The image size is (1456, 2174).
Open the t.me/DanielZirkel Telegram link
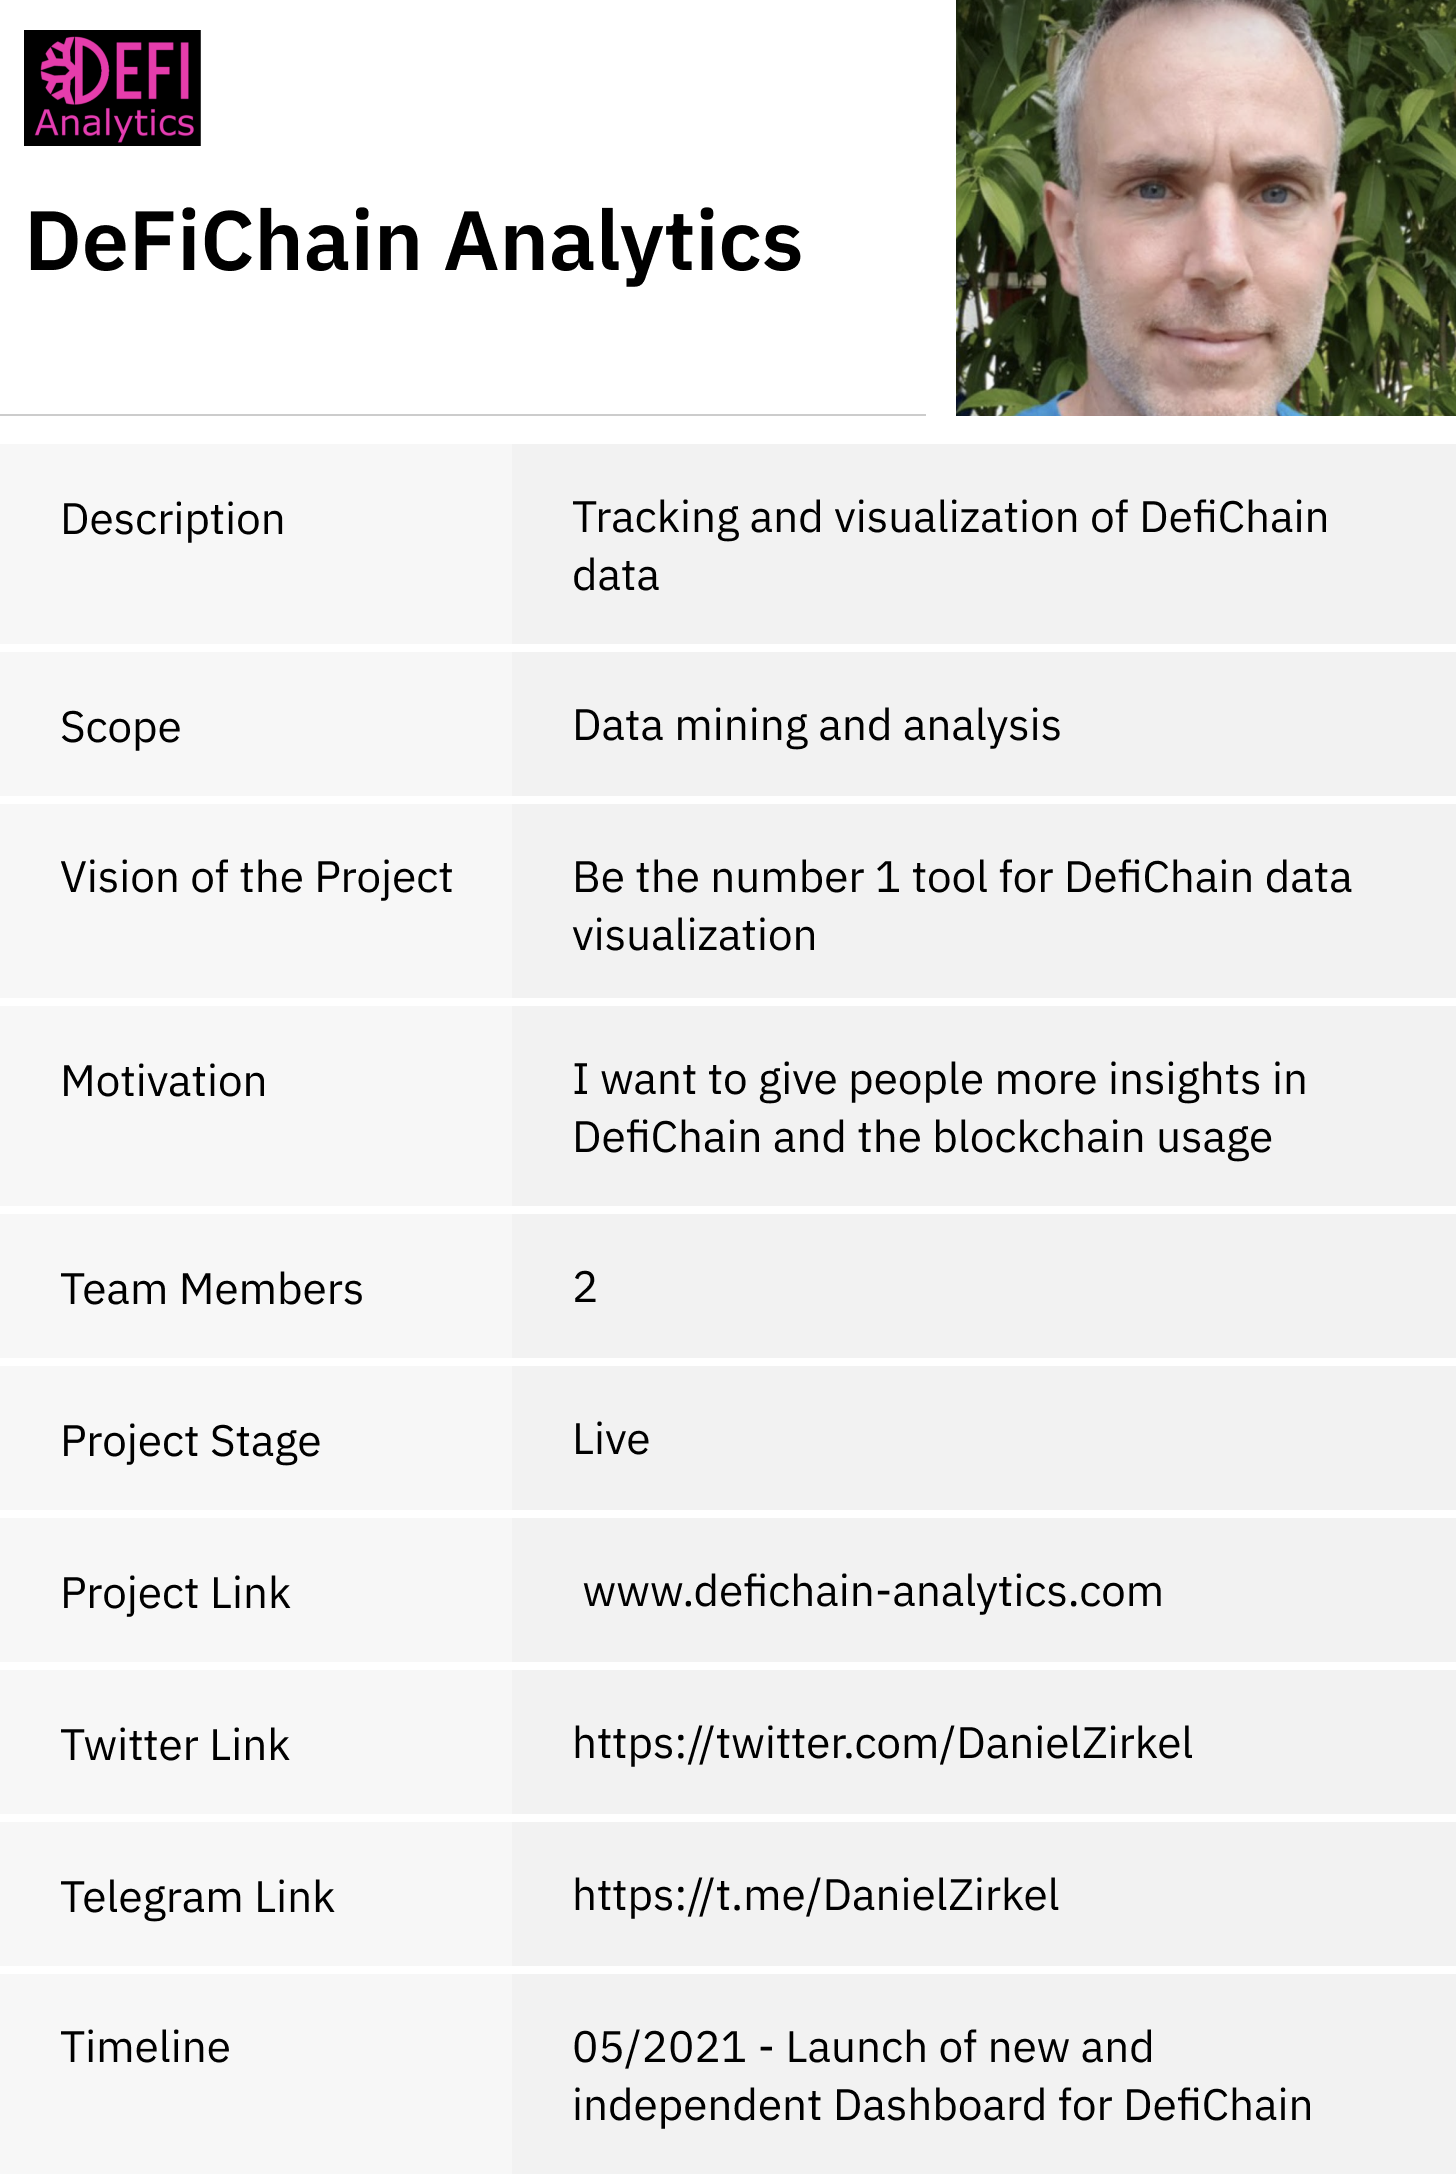[x=815, y=1895]
